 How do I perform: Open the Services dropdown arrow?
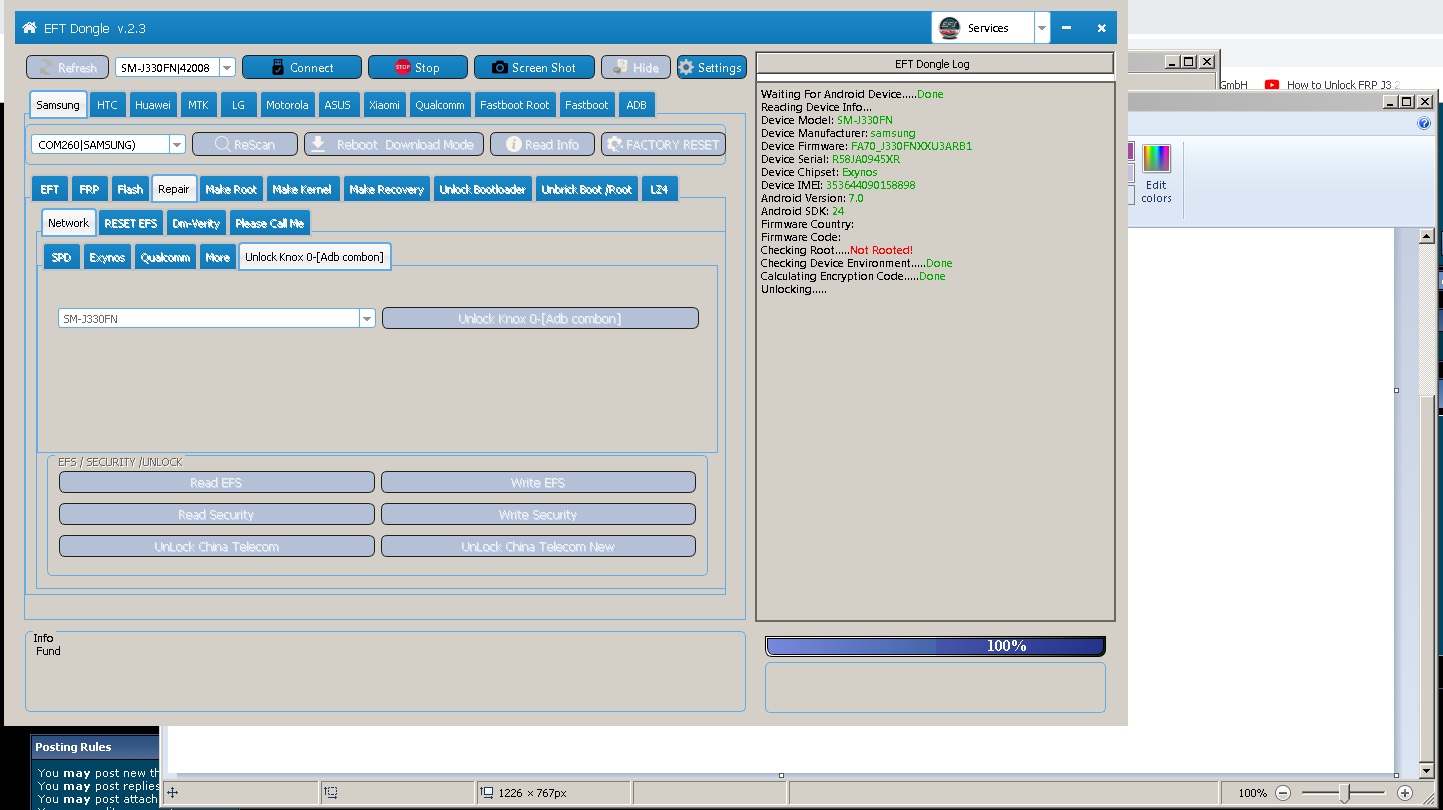[1042, 28]
